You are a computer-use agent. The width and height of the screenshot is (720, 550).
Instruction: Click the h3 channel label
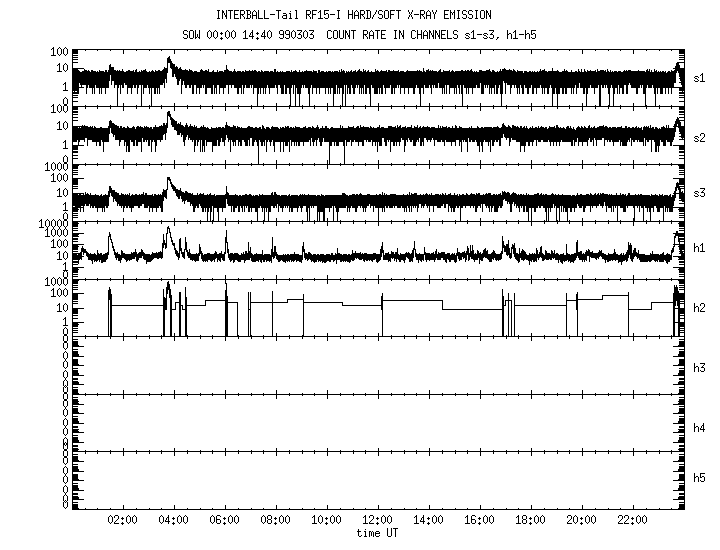pos(700,369)
